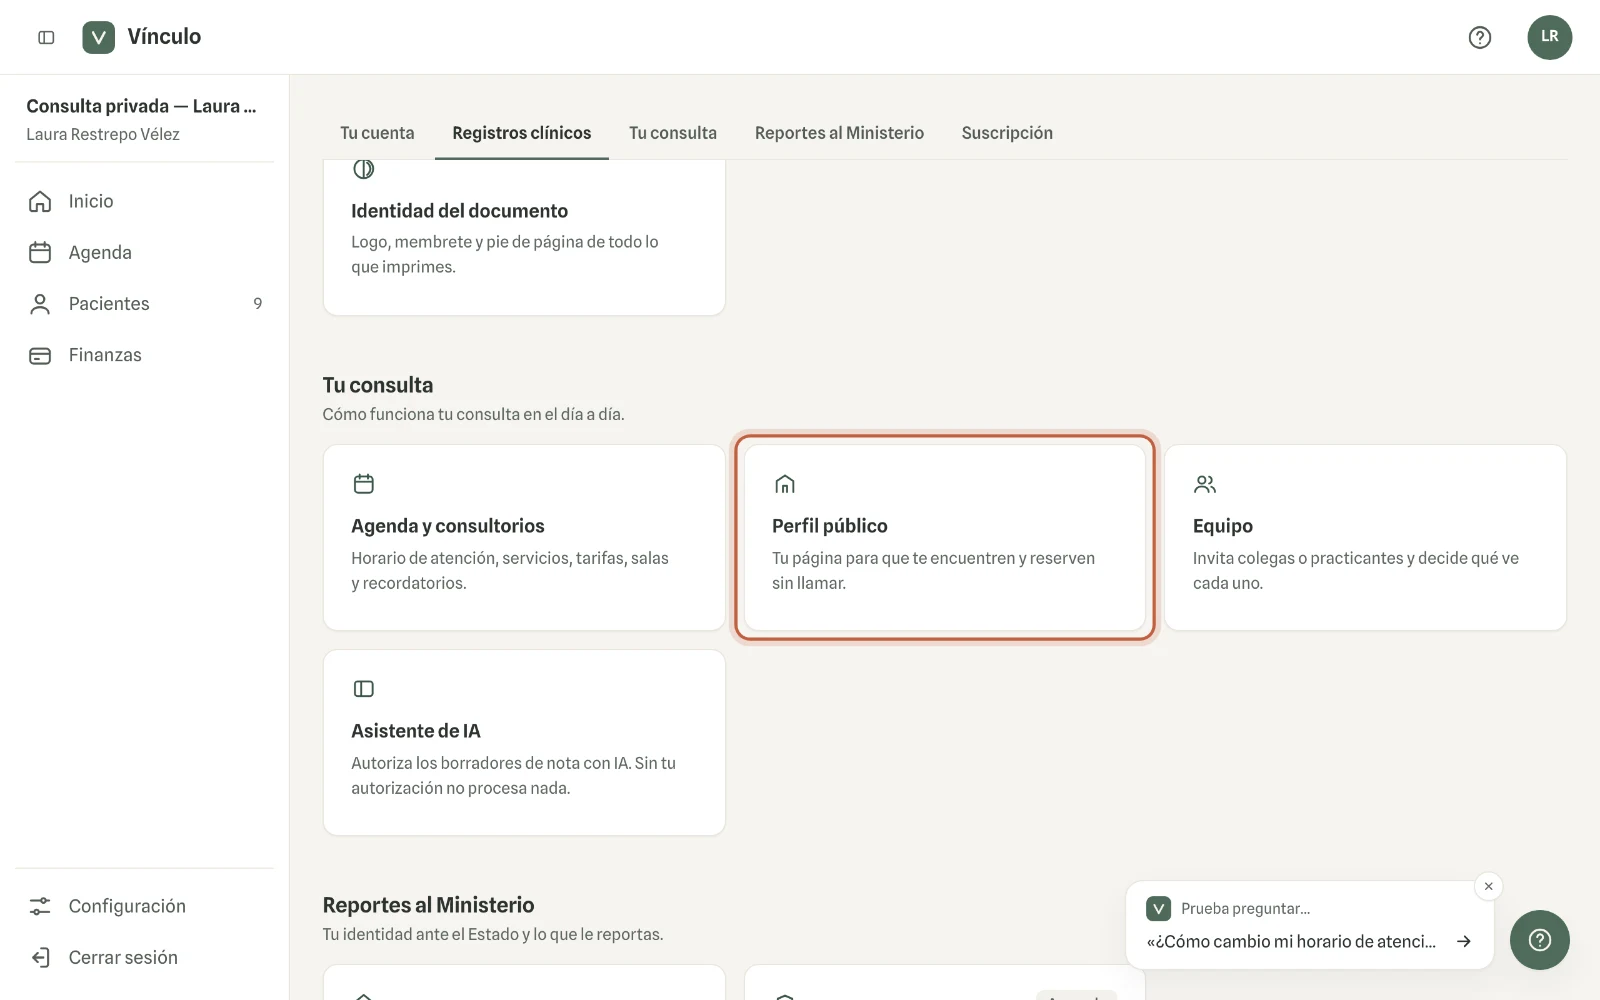
Task: Click the panel icon on Asistente de IA card
Action: pos(364,689)
